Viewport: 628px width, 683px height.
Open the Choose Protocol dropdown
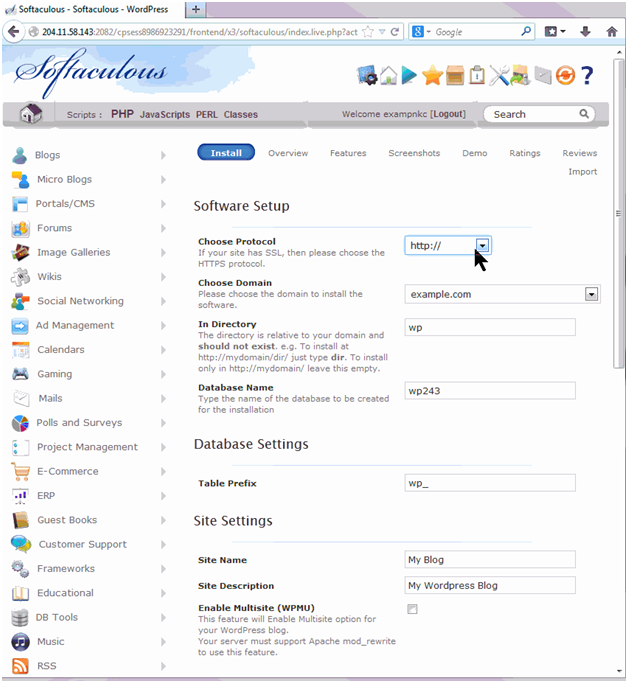448,246
